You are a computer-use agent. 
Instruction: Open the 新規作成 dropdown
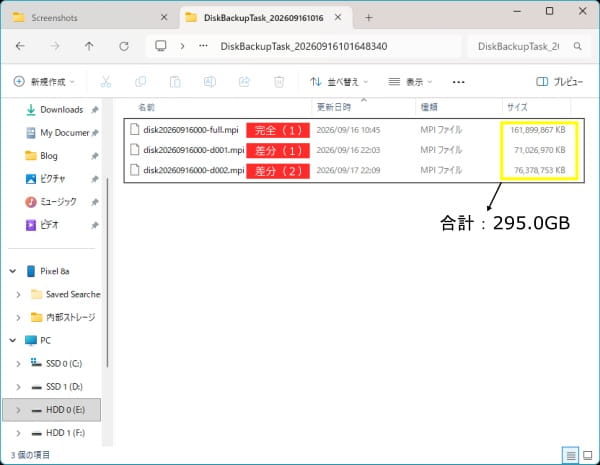pos(44,82)
